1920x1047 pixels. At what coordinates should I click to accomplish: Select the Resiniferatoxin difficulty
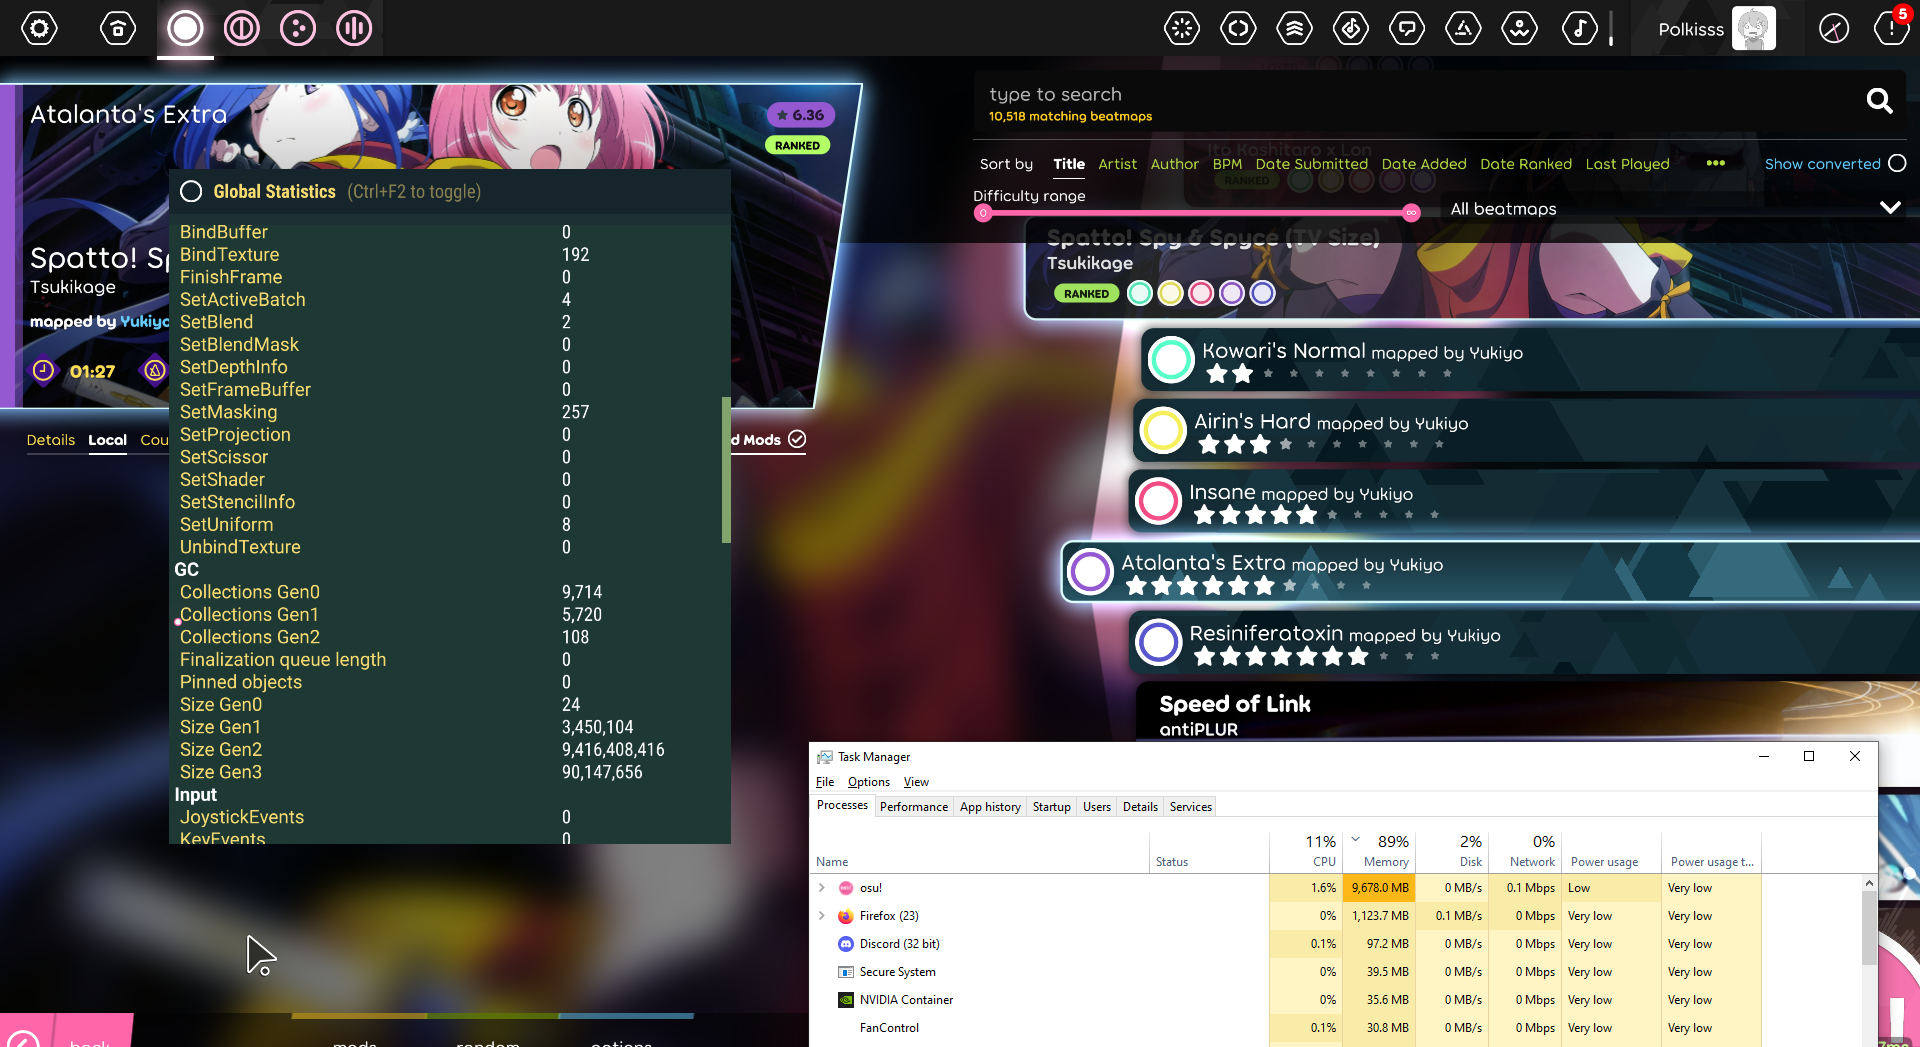coord(1524,643)
